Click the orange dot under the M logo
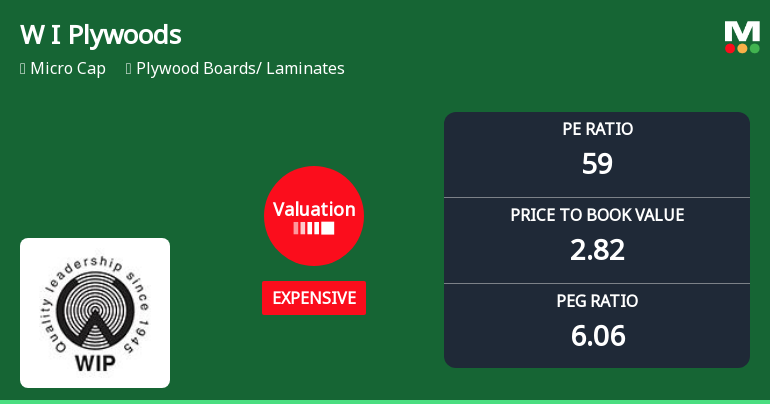 (742, 48)
